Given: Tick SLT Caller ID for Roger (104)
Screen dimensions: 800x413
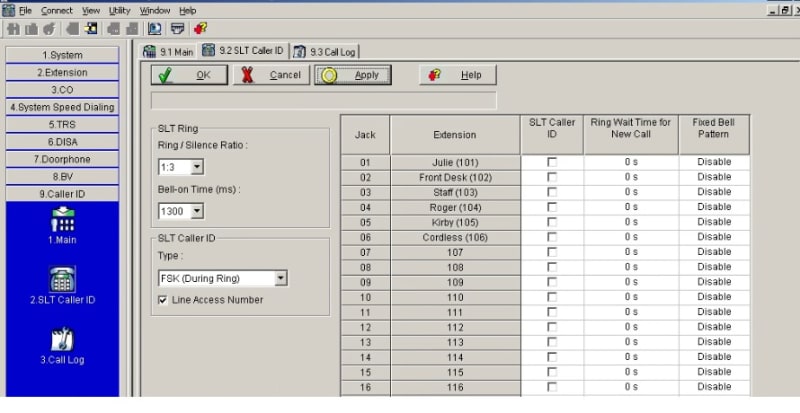Looking at the screenshot, I should 552,207.
